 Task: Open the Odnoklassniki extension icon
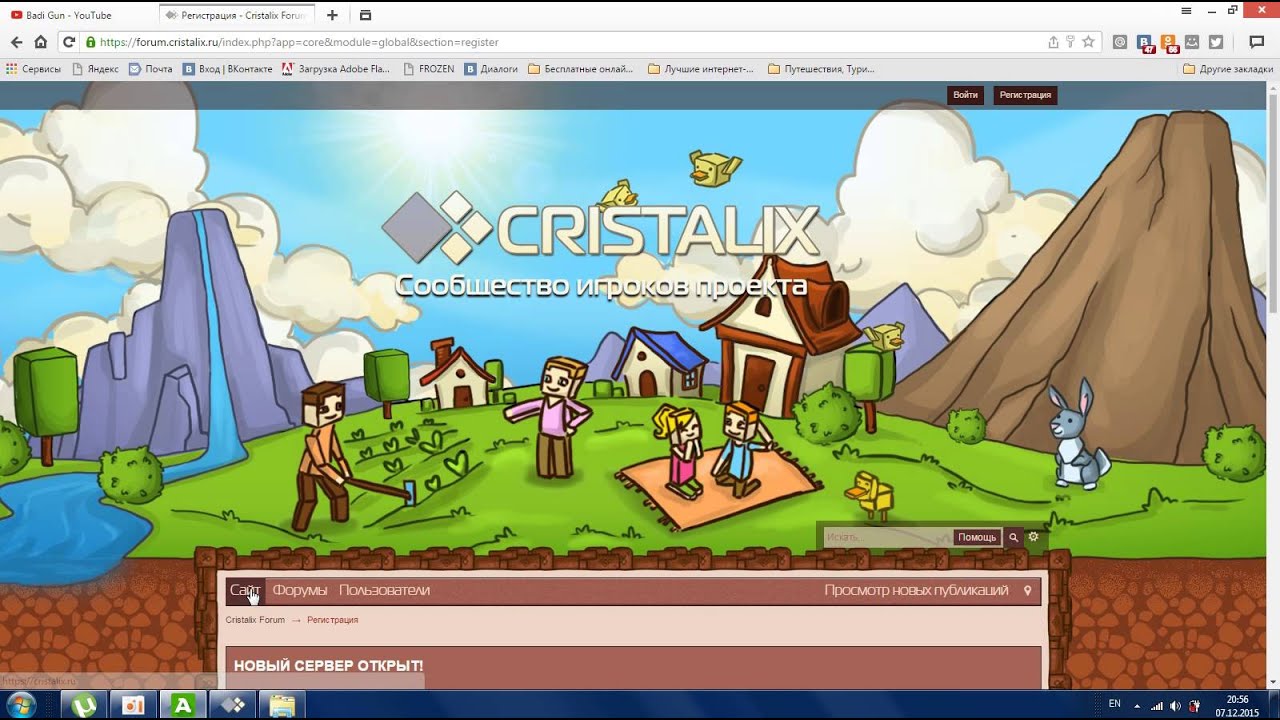[x=1168, y=43]
